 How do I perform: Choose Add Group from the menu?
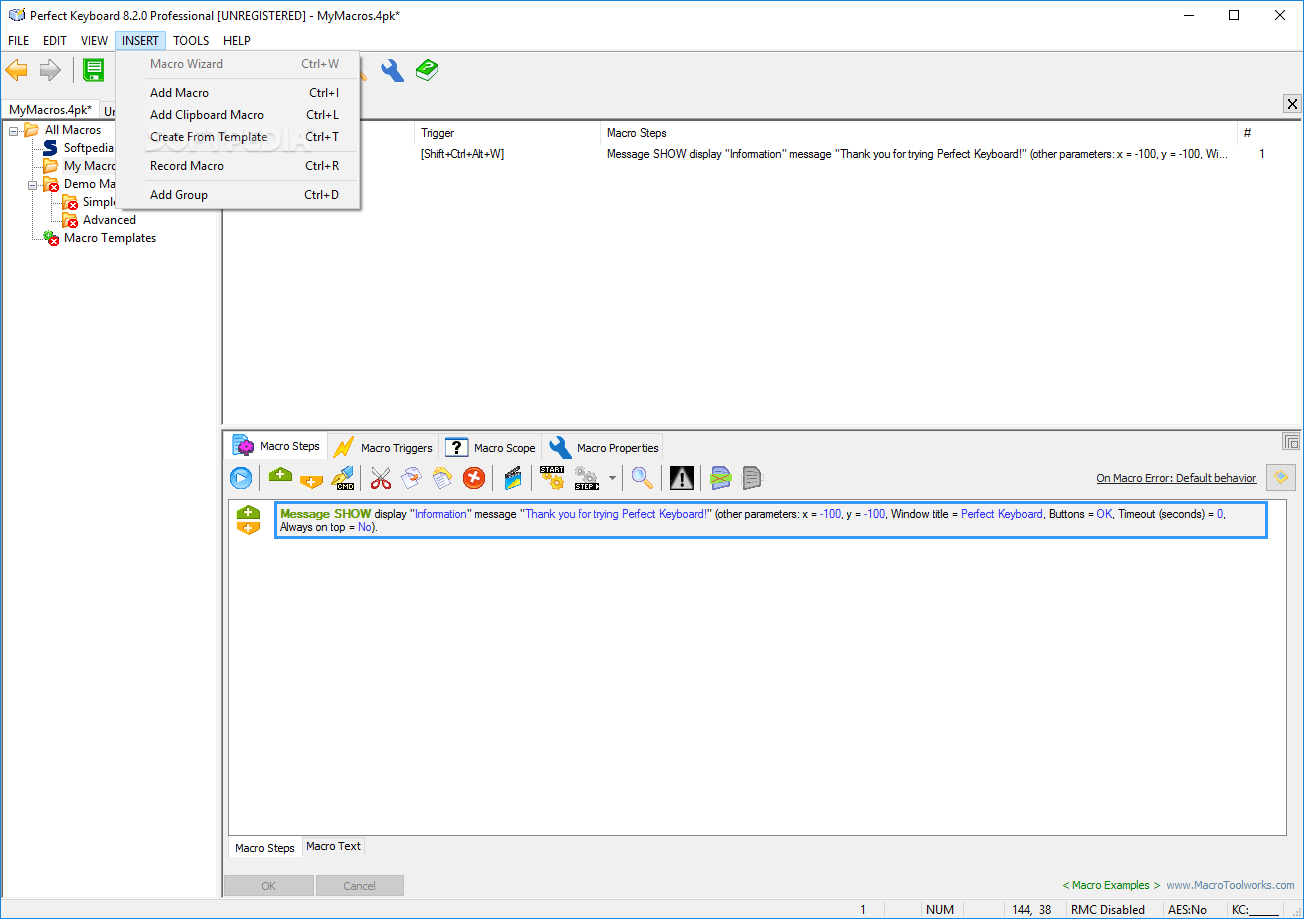(238, 195)
